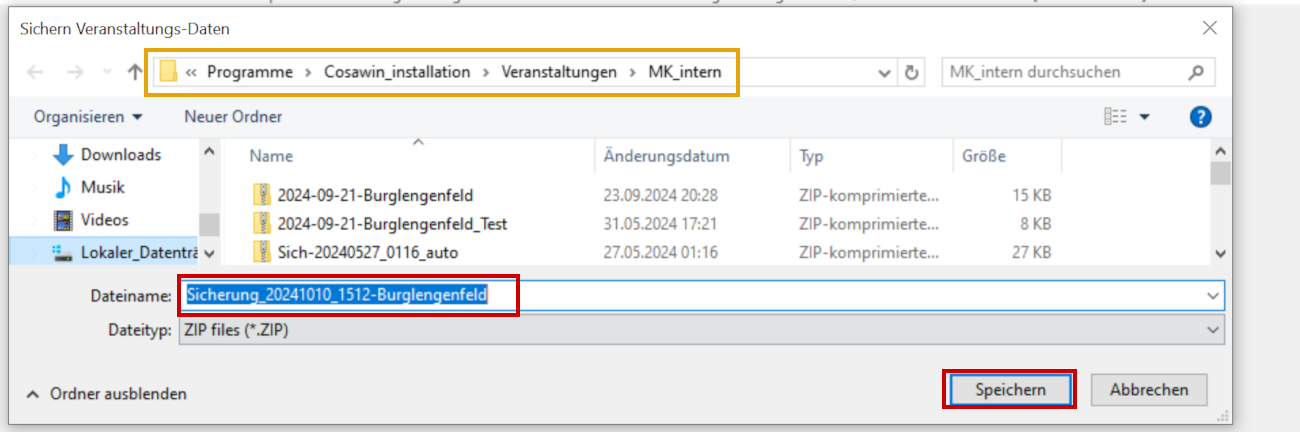Refresh the MK_intern folder listing

pos(911,72)
